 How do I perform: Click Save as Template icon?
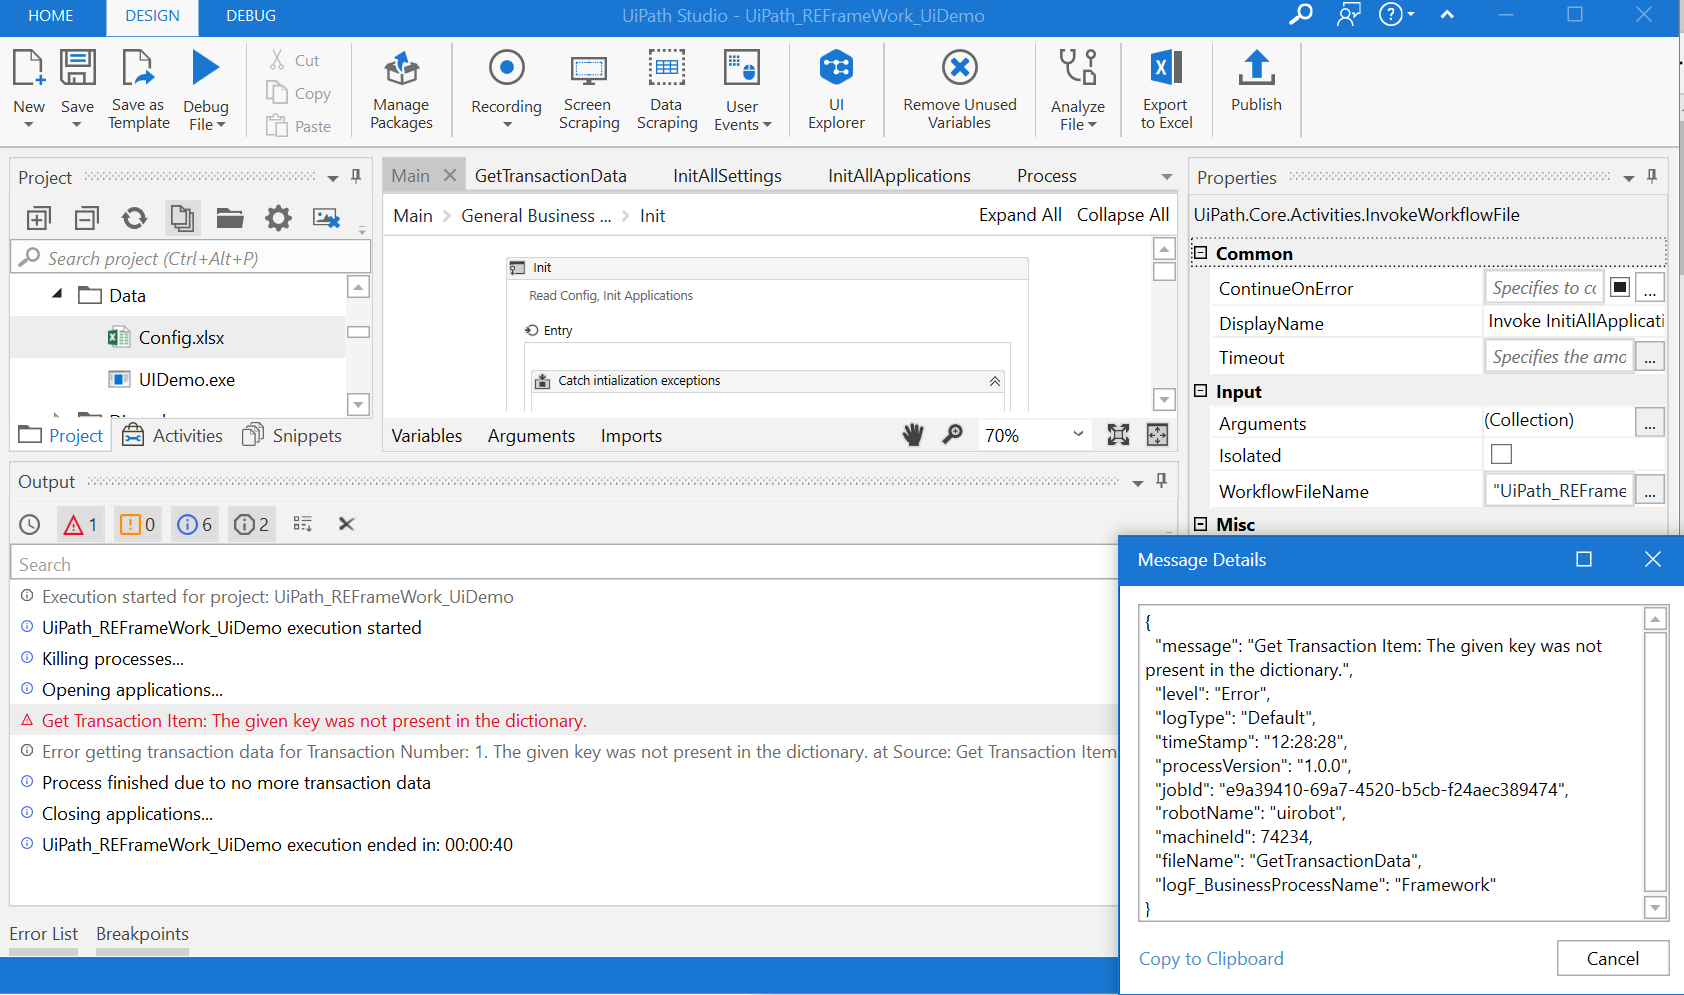click(138, 68)
